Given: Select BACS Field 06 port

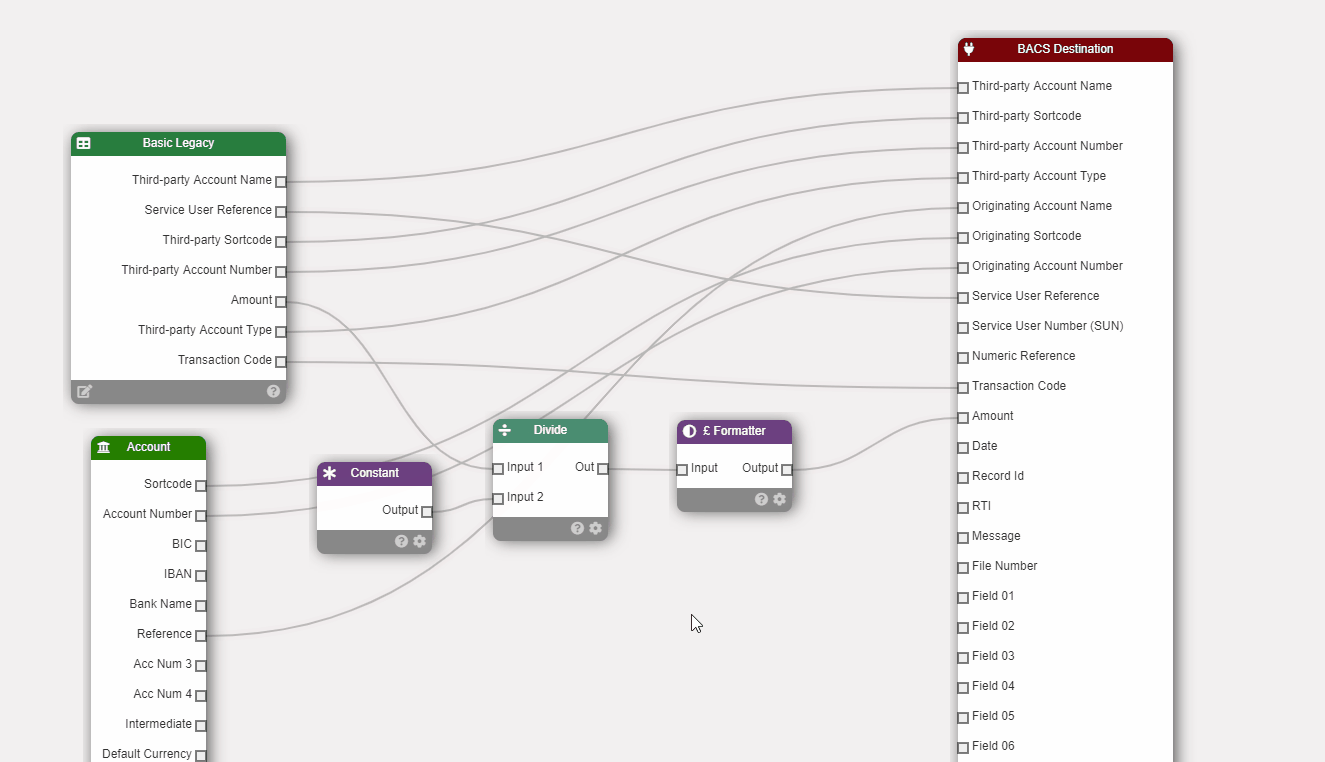Looking at the screenshot, I should pyautogui.click(x=963, y=747).
